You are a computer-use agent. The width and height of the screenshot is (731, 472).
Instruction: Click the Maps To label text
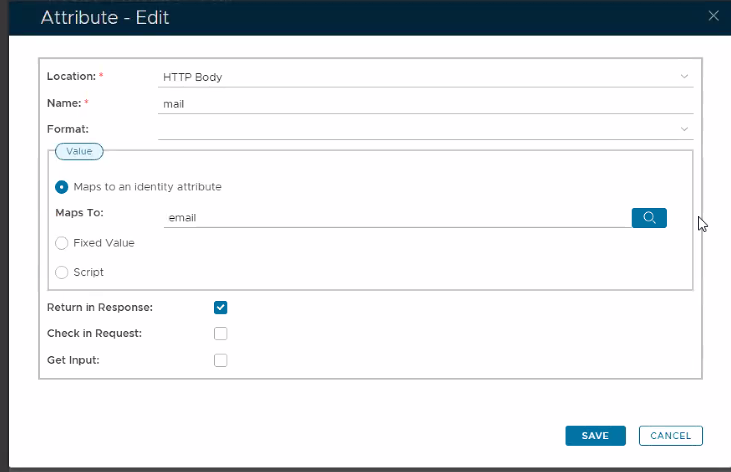80,213
